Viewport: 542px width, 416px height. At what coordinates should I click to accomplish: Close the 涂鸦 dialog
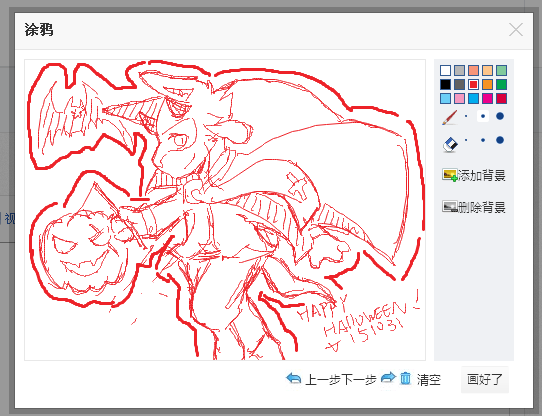point(516,30)
